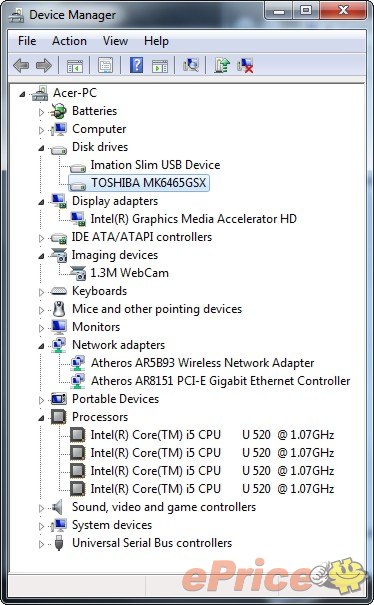Expand the Batteries category
Screen dimensions: 374x605
point(41,112)
